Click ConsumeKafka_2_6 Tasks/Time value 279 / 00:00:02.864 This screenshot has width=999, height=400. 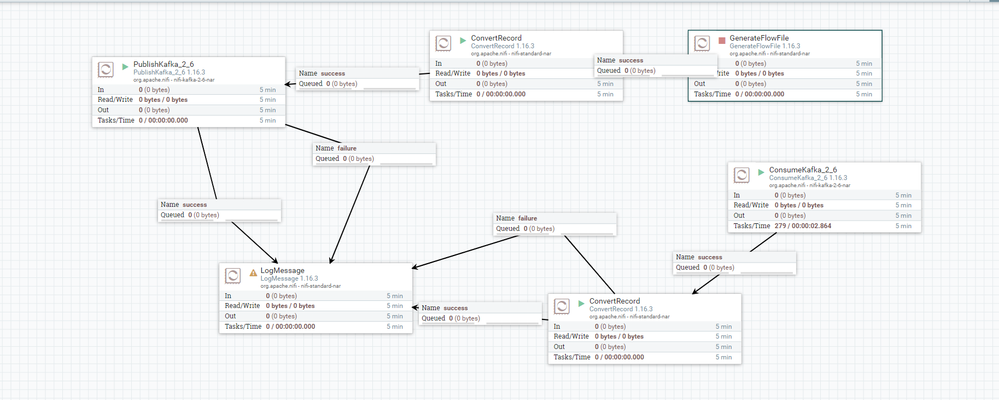point(803,225)
